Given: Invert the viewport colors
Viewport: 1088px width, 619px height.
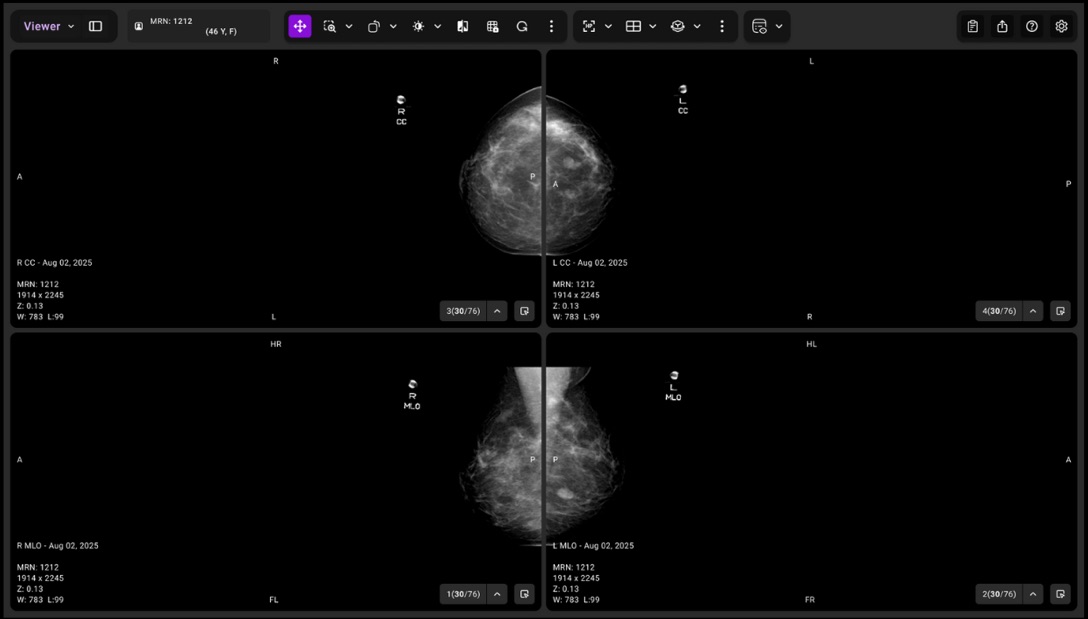Looking at the screenshot, I should pos(462,26).
